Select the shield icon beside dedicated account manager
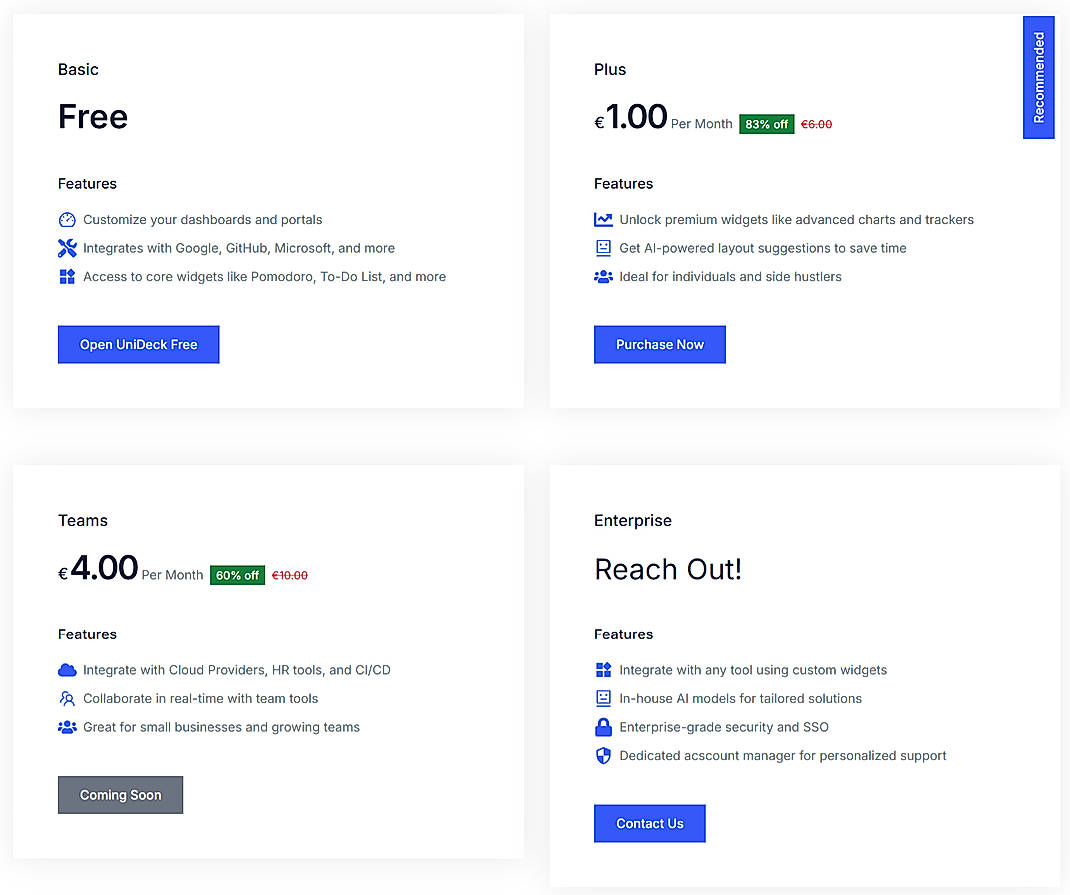 (603, 756)
